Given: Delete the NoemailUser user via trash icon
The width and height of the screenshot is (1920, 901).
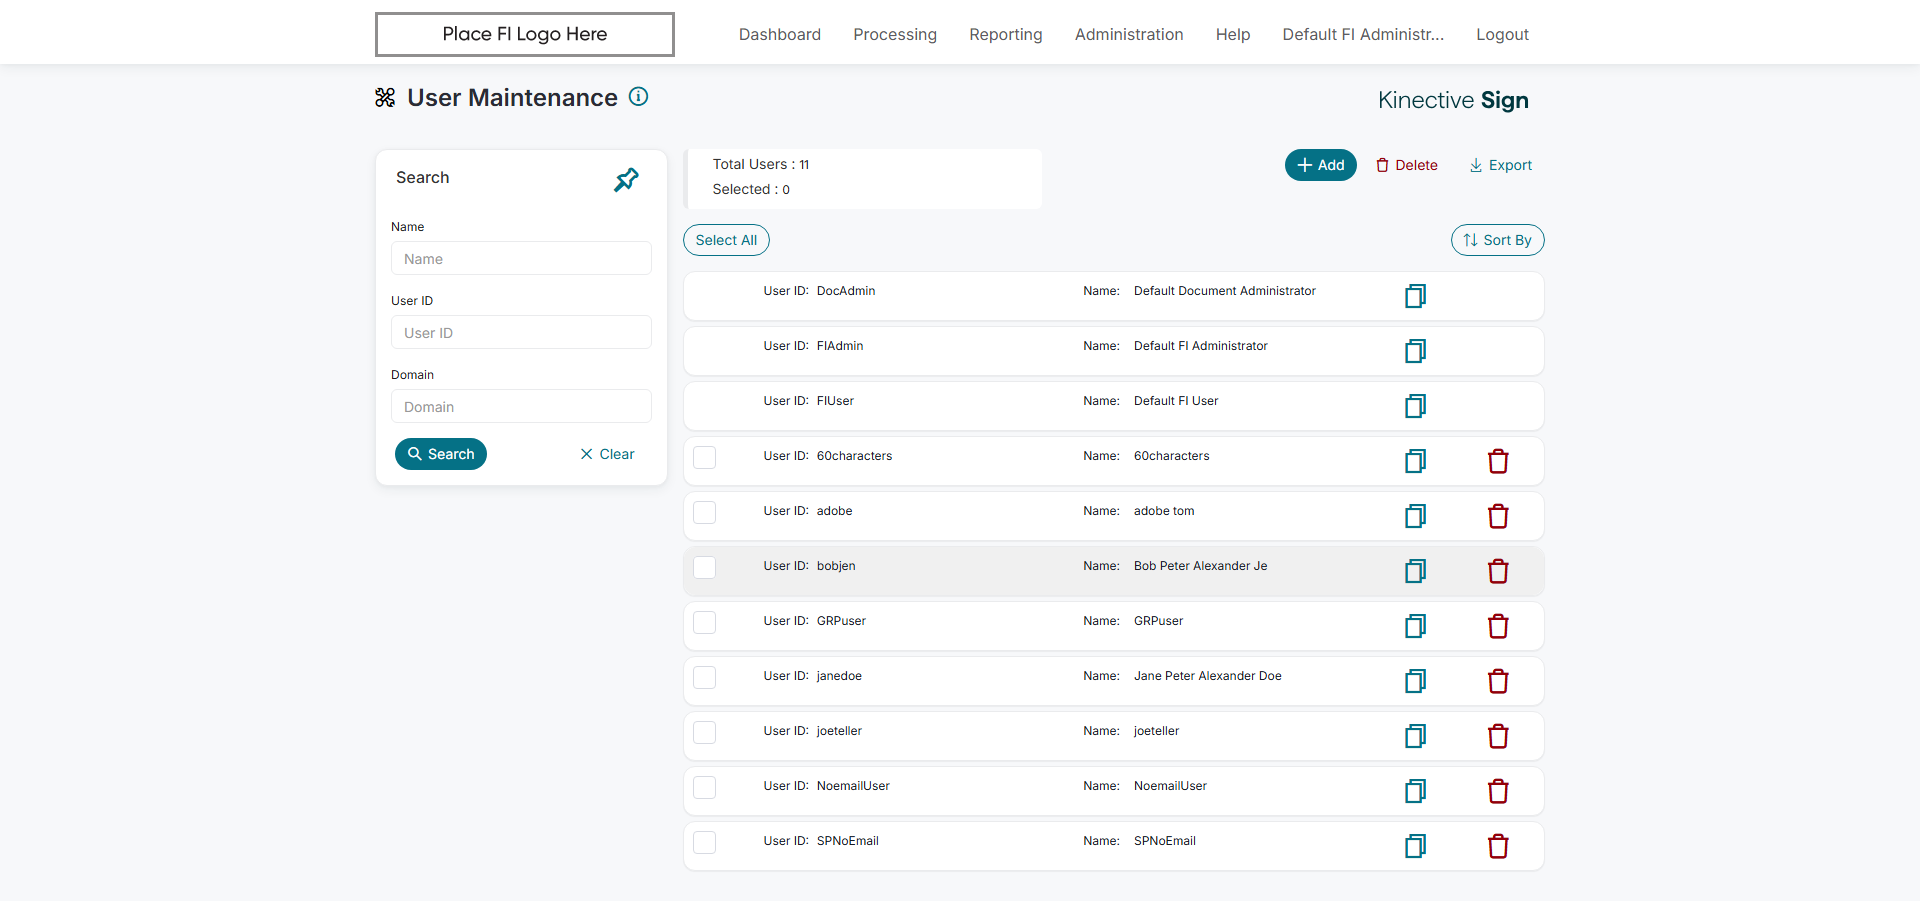Looking at the screenshot, I should (x=1498, y=791).
